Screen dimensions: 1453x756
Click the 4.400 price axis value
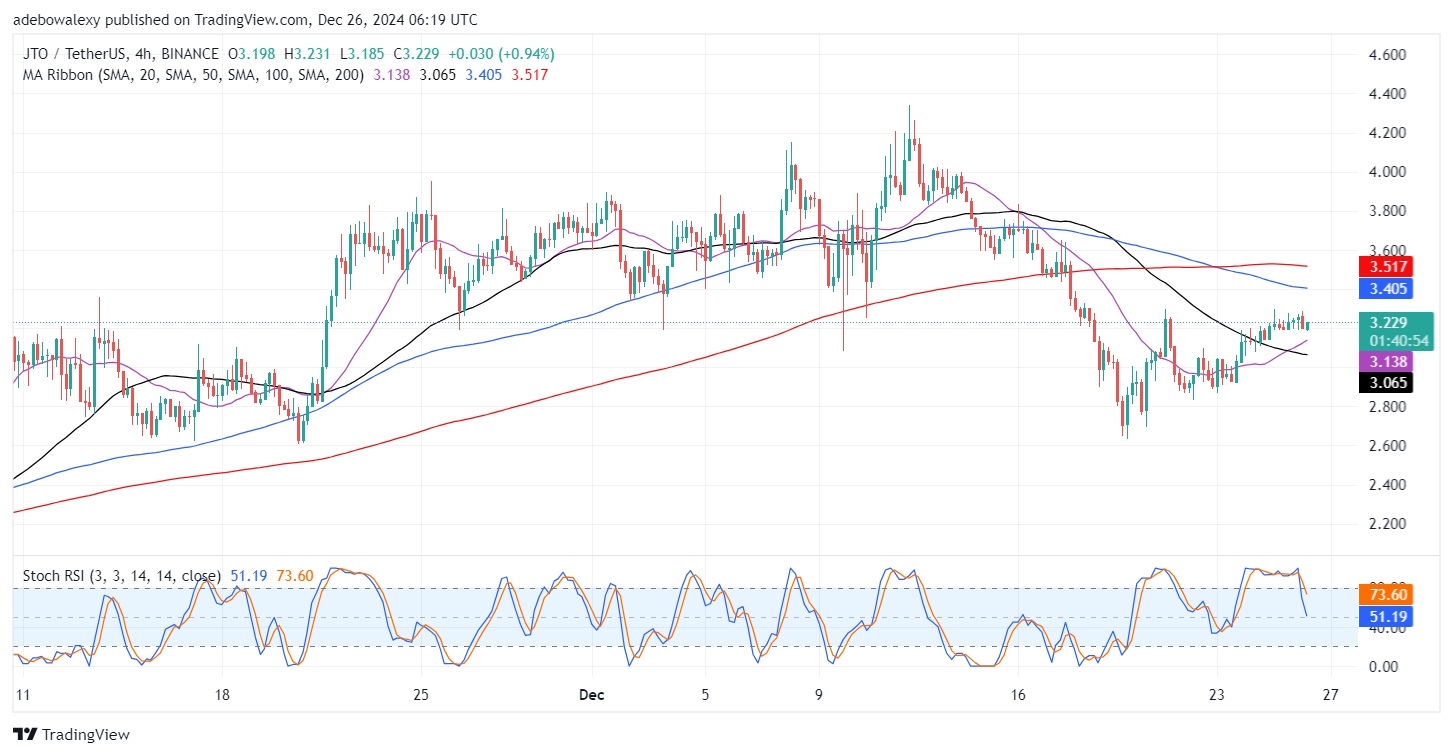click(x=1387, y=93)
